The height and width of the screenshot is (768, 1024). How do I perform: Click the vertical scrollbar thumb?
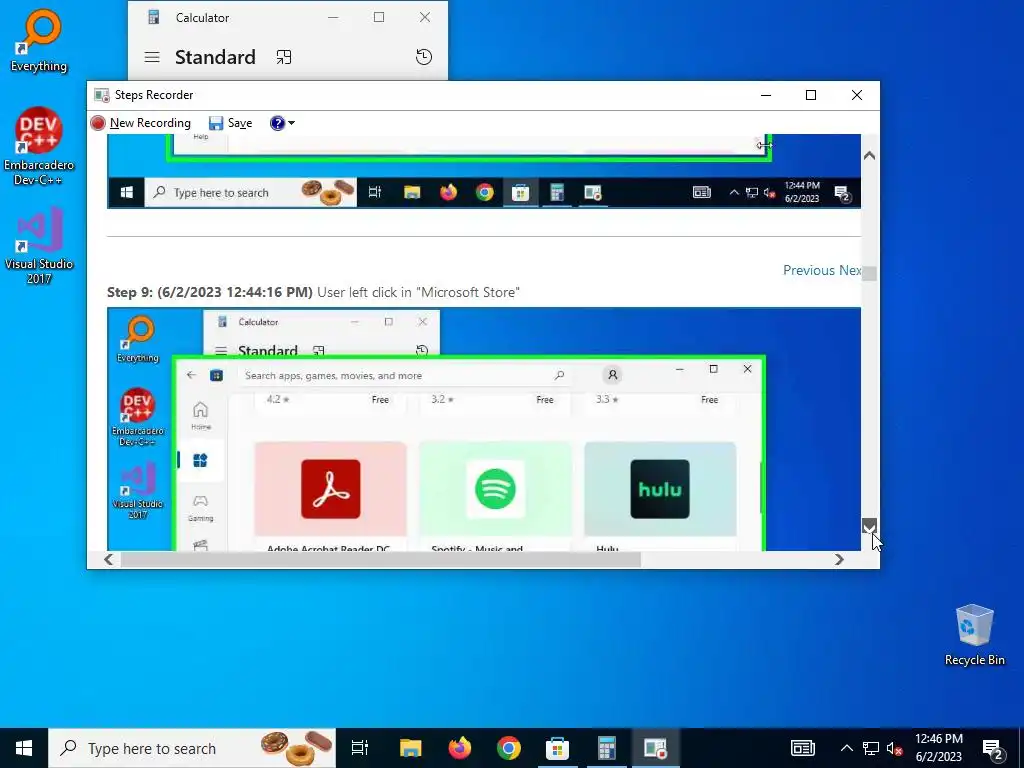[x=869, y=273]
